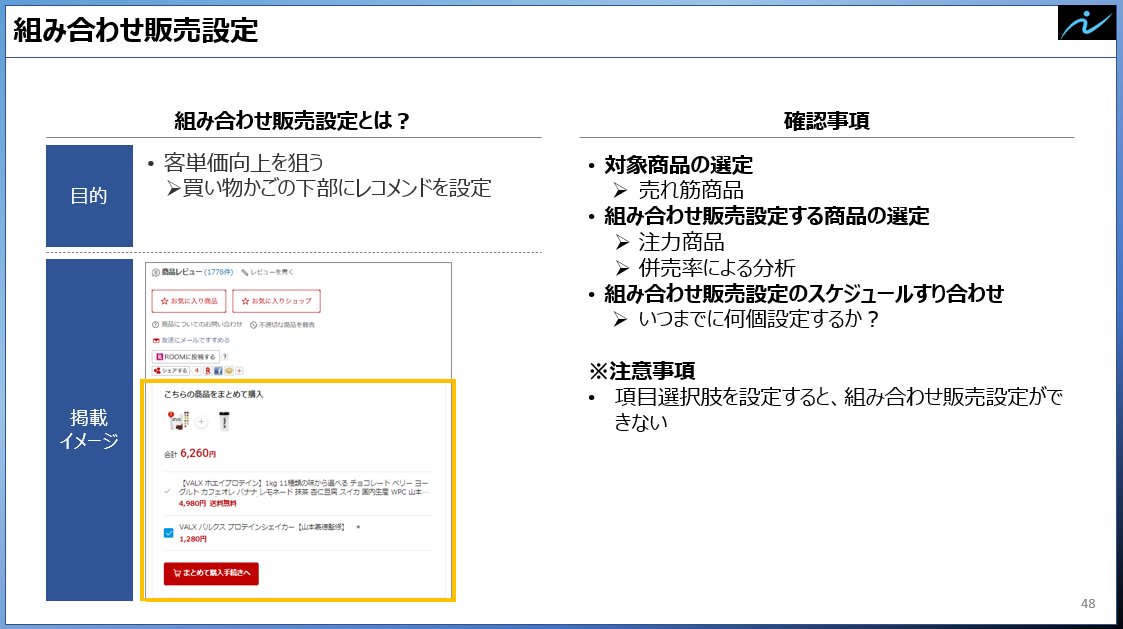Click the text 併売率による分析
This screenshot has height=629, width=1123.
(x=717, y=268)
